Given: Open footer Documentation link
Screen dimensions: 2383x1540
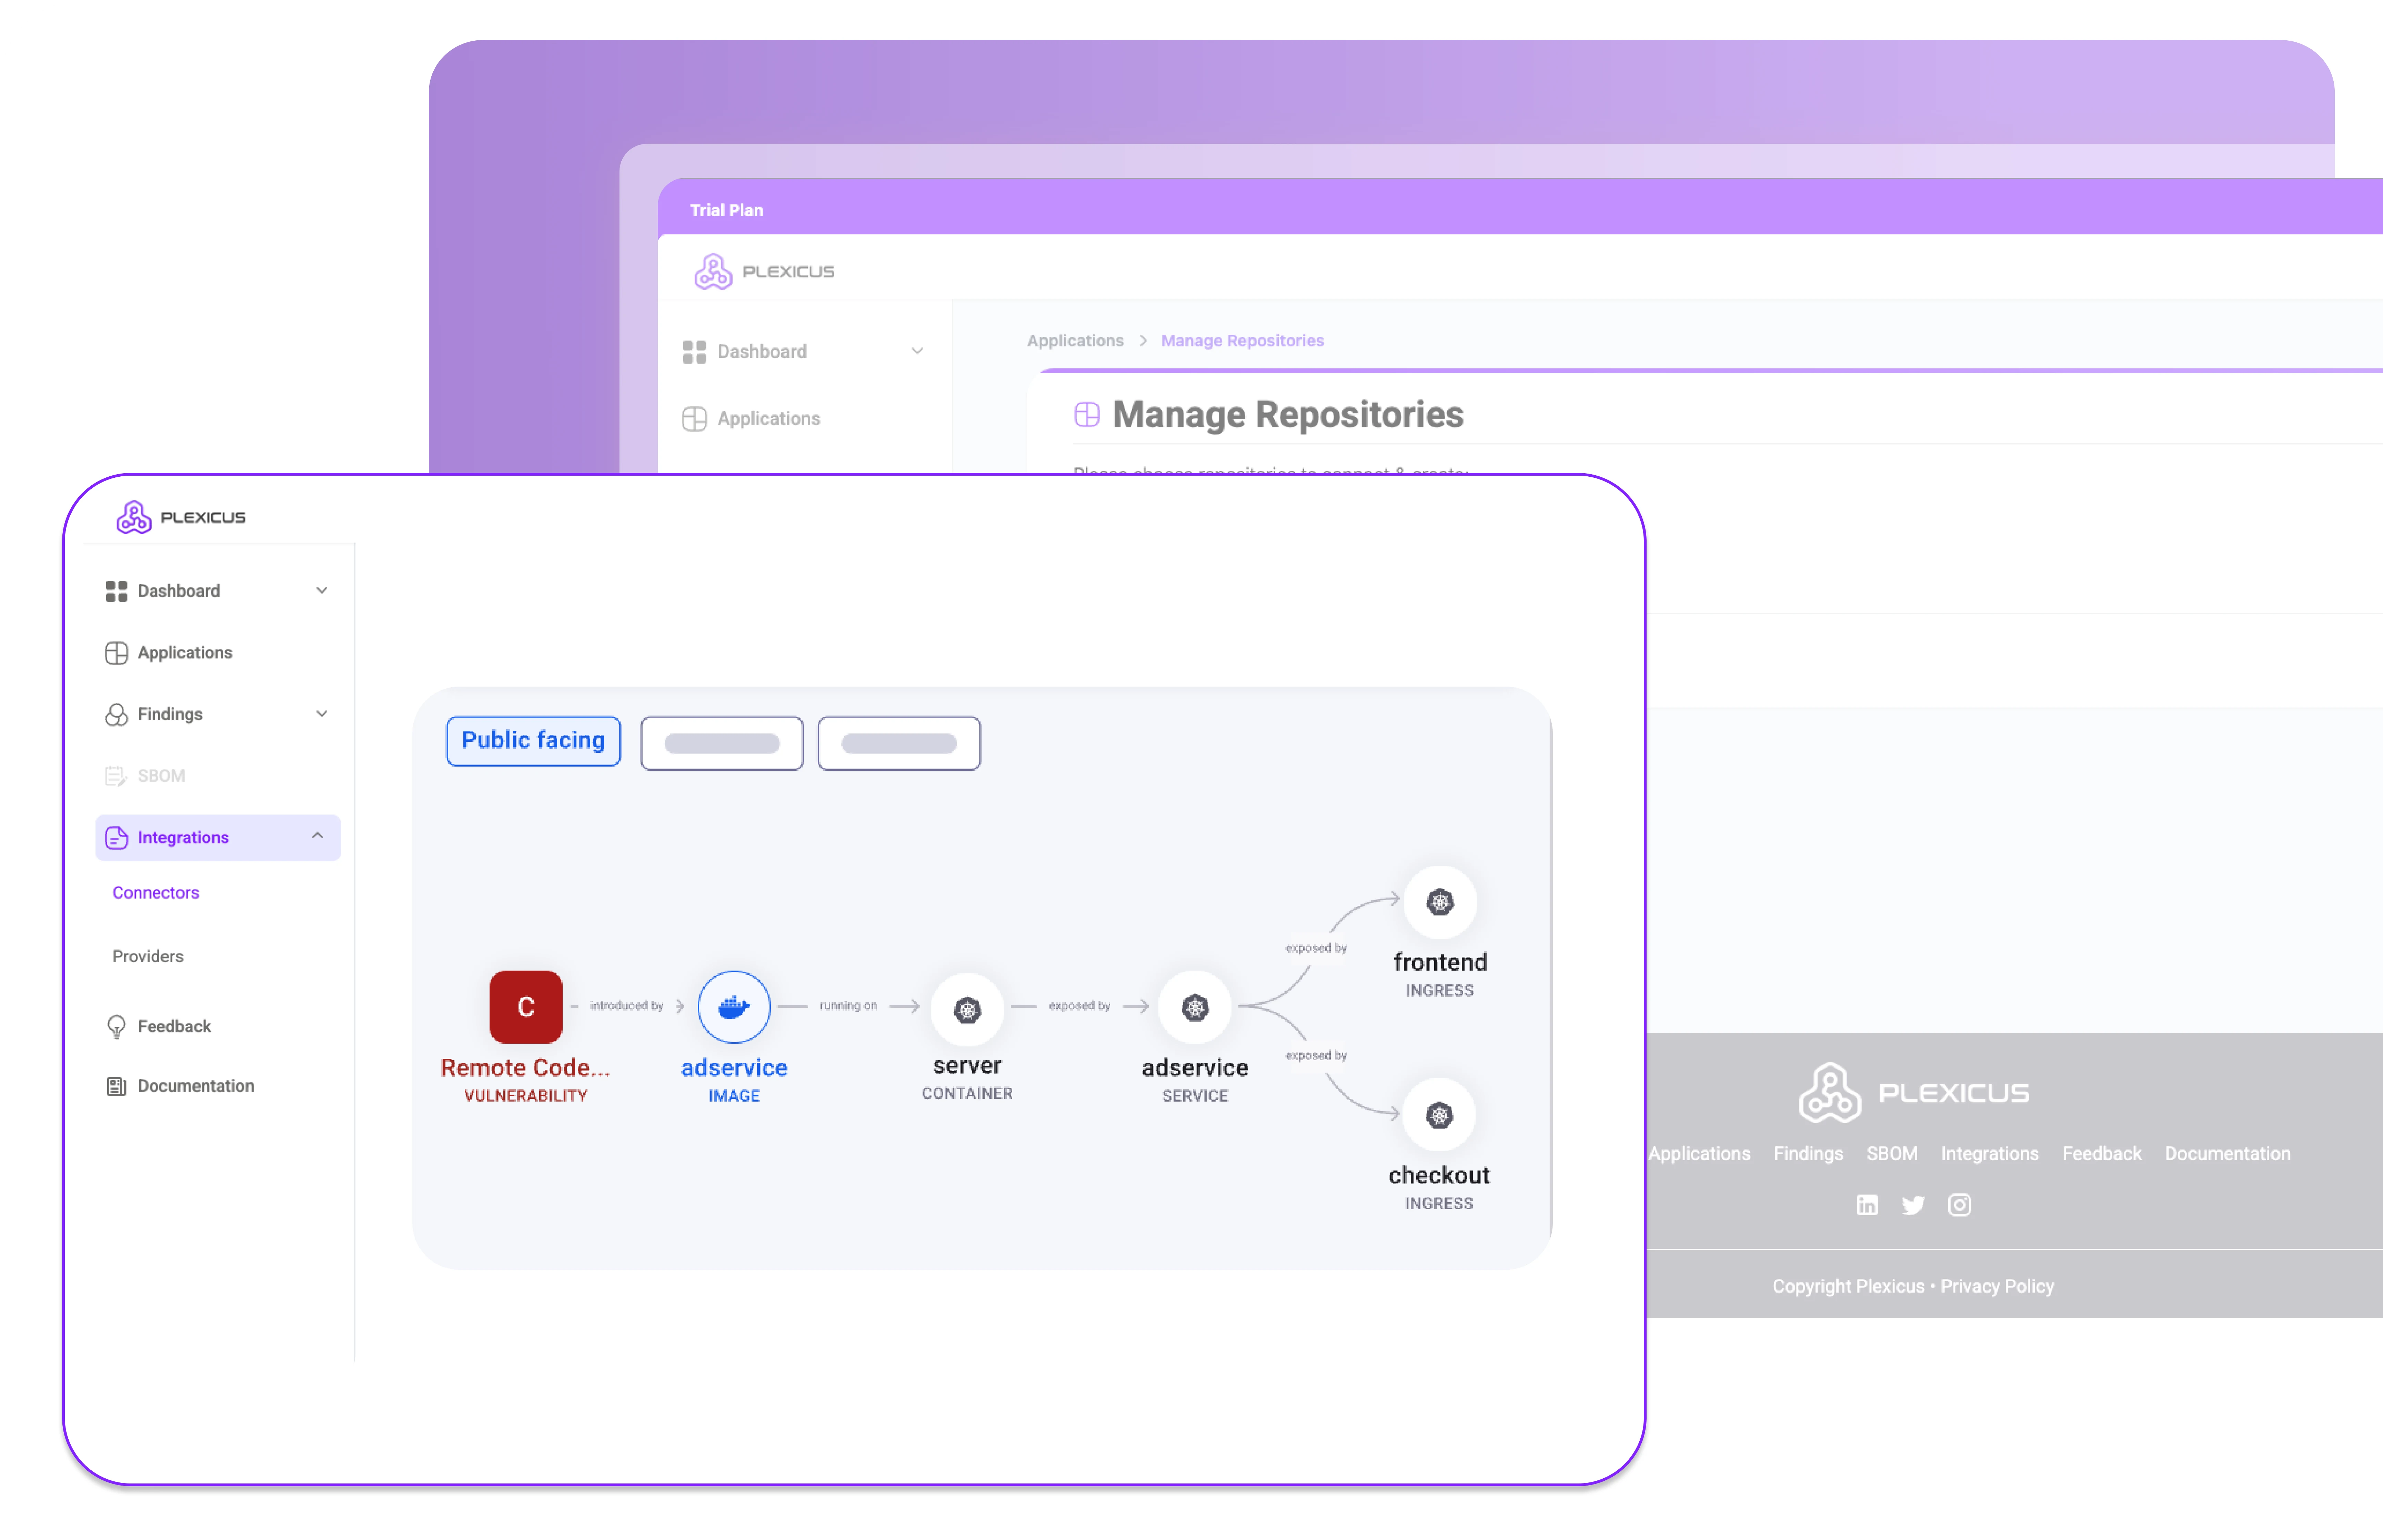Looking at the screenshot, I should click(2228, 1154).
